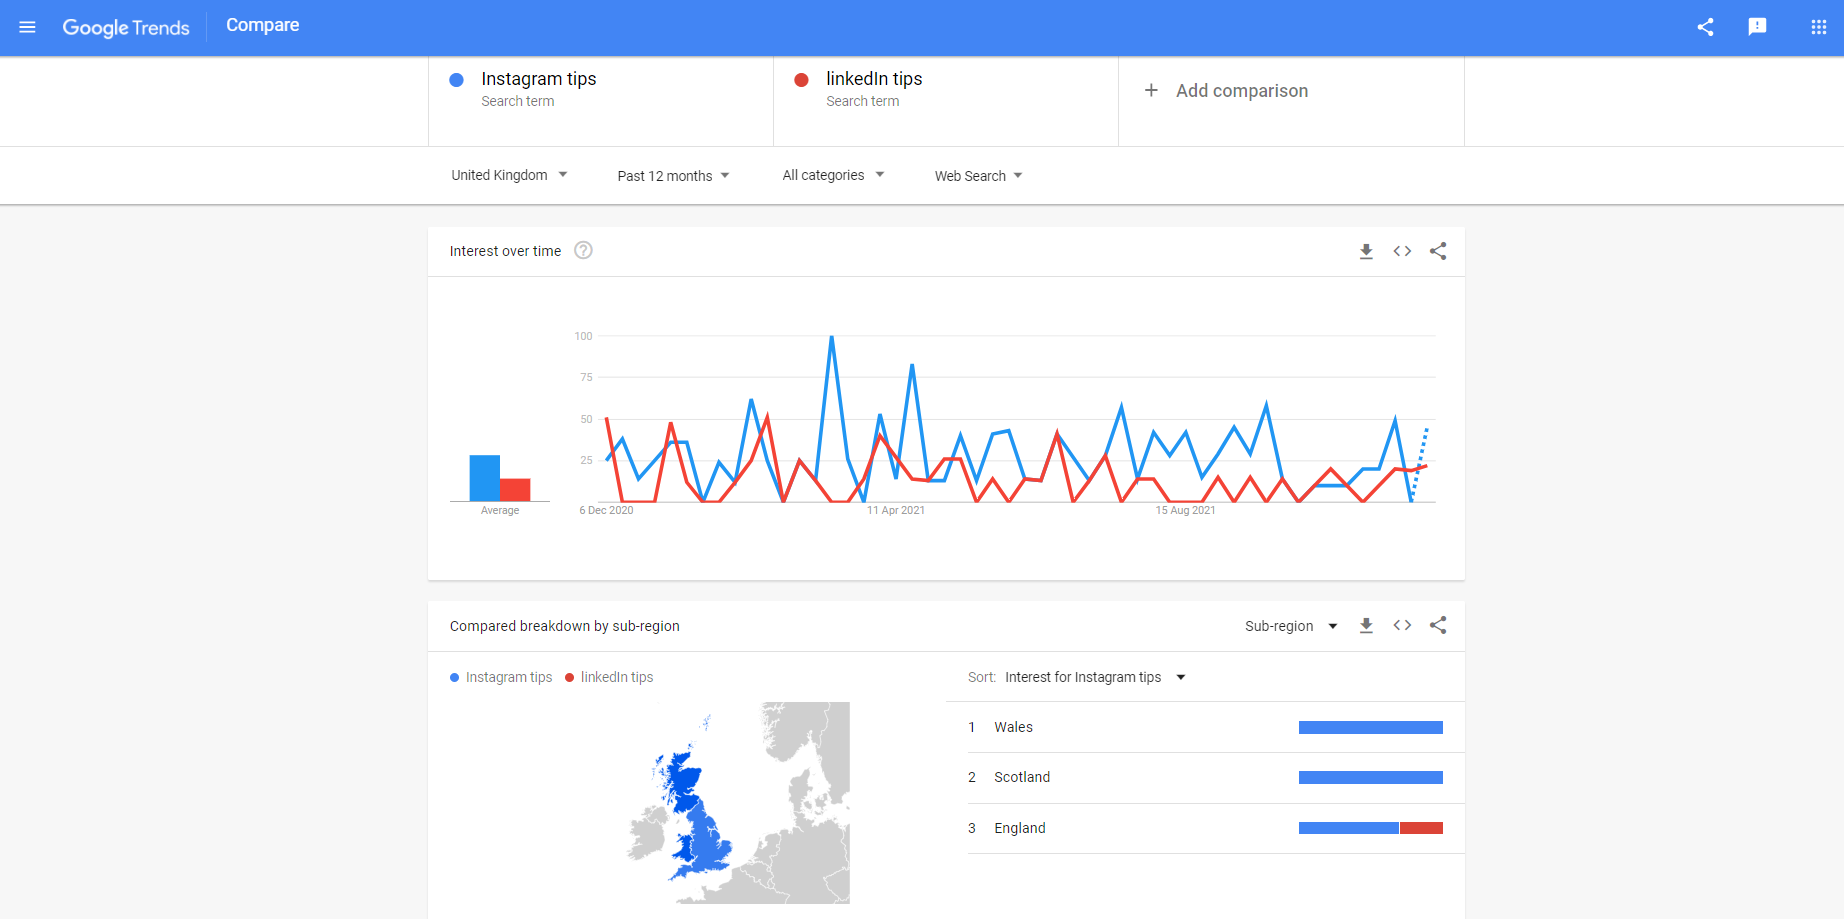Select England in the sub-region list
This screenshot has width=1844, height=919.
coord(1205,828)
